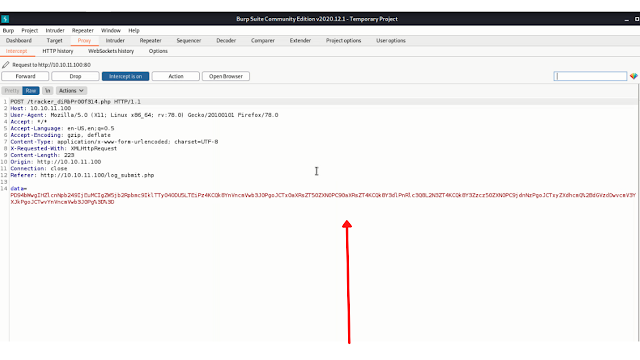The image size is (640, 360).
Task: Switch to the Repeater tool tab
Action: pos(150,40)
